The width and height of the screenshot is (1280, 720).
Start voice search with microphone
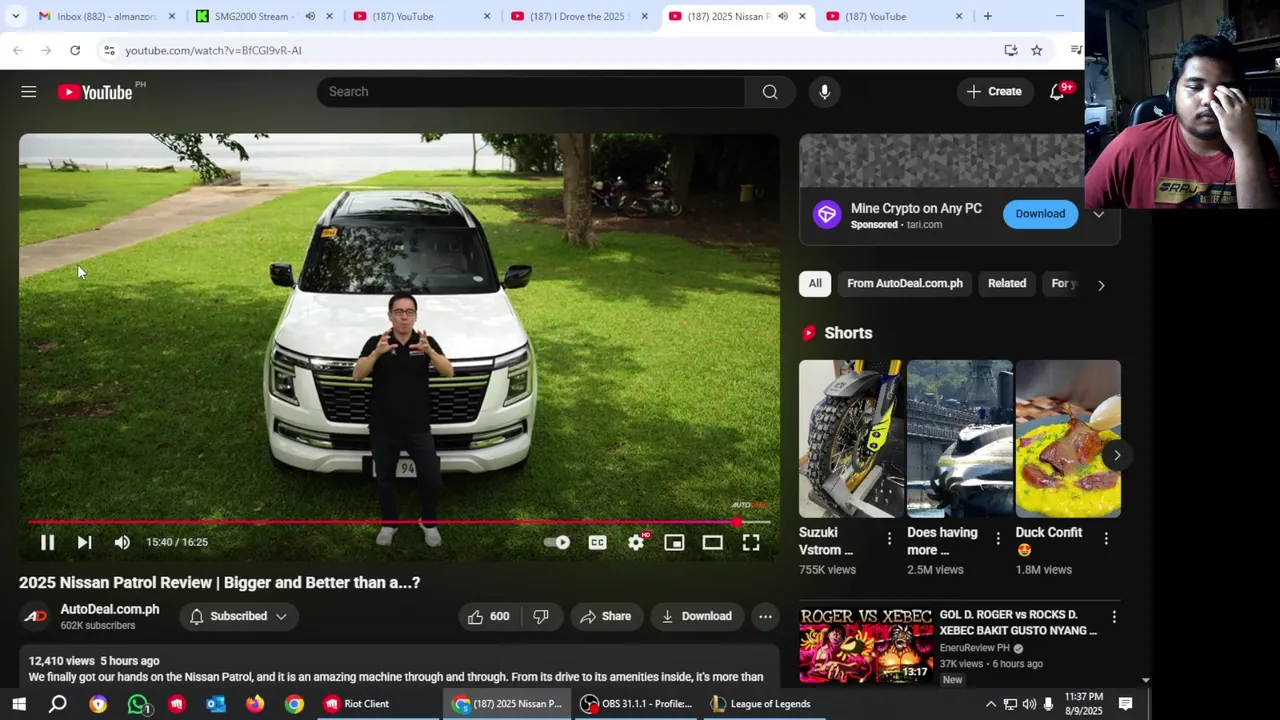click(824, 91)
